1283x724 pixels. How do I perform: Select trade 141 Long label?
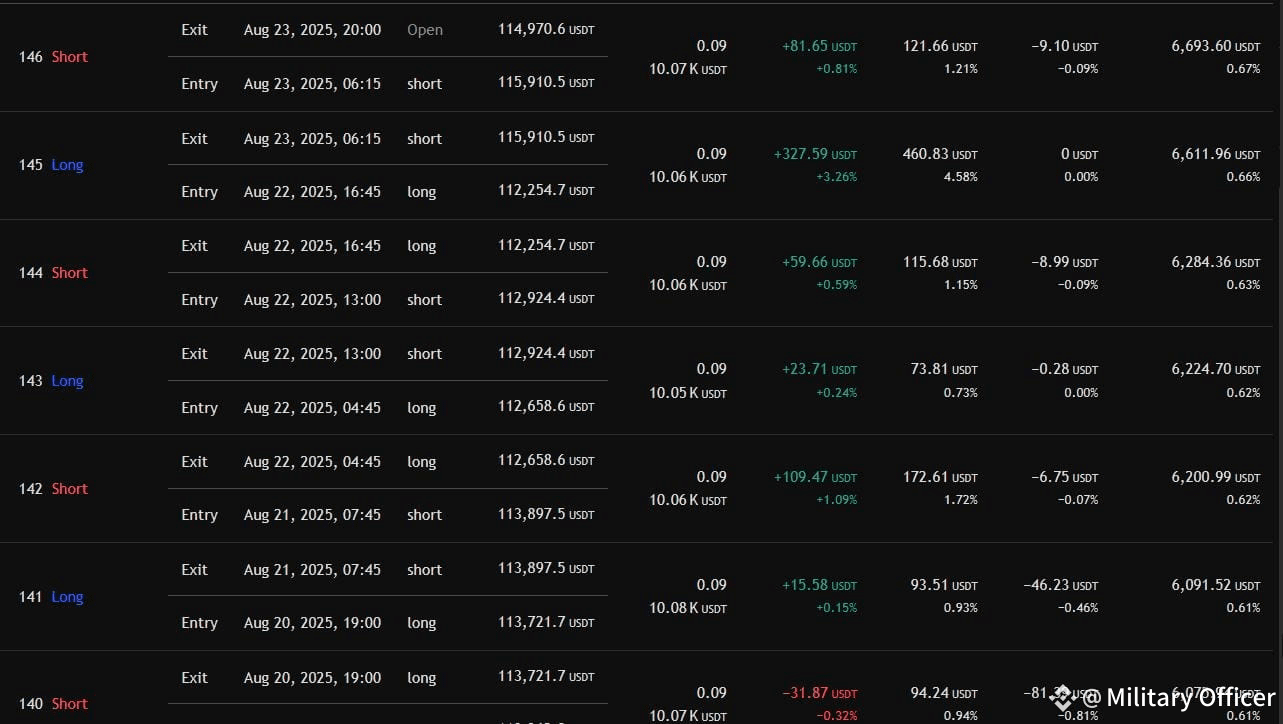pyautogui.click(x=52, y=597)
